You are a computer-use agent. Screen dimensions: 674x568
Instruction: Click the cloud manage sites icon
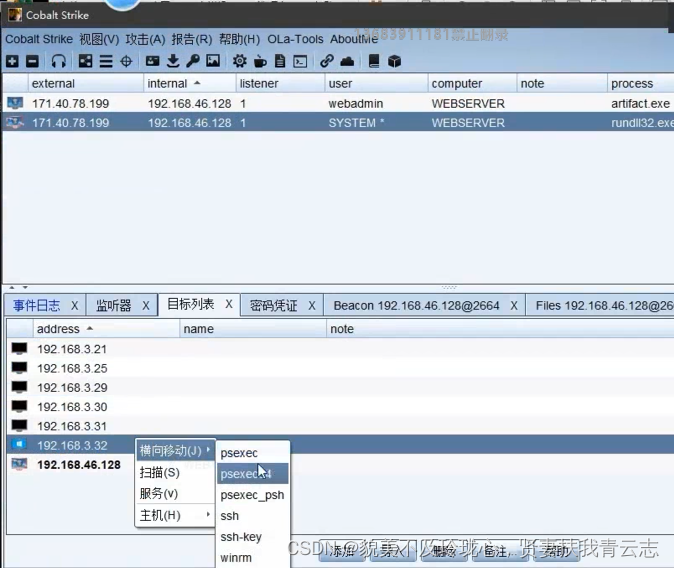(347, 62)
